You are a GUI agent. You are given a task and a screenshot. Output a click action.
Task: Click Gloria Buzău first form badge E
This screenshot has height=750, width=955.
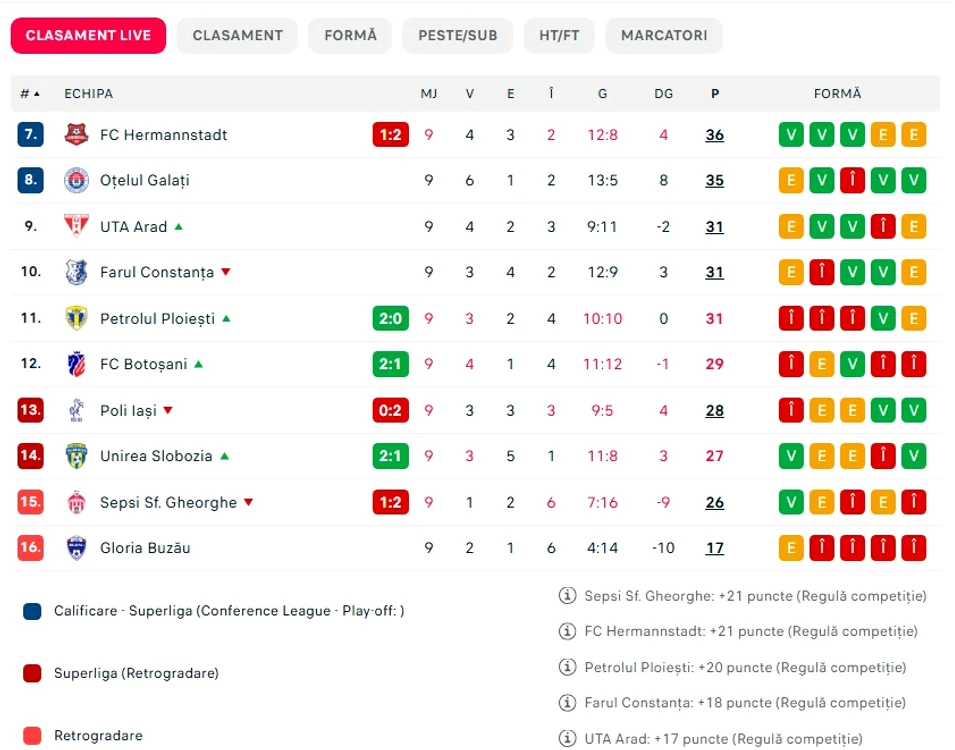[x=791, y=548]
